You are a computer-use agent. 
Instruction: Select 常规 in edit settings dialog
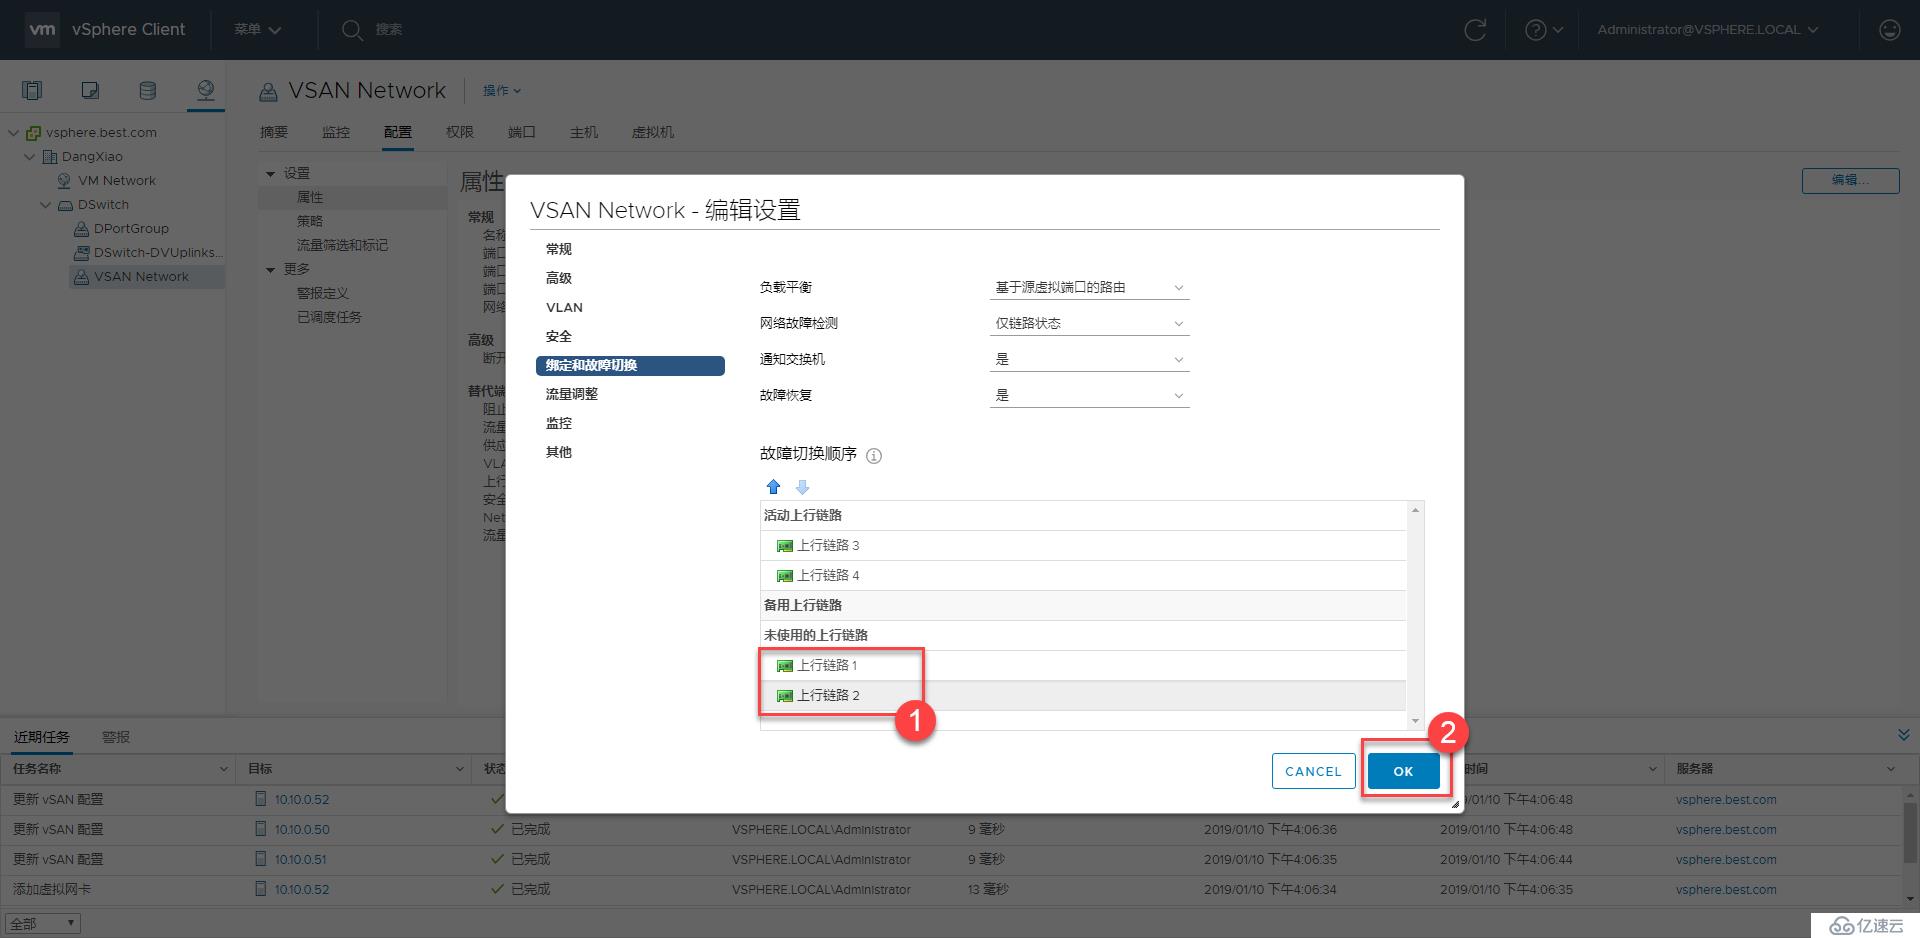(x=559, y=249)
